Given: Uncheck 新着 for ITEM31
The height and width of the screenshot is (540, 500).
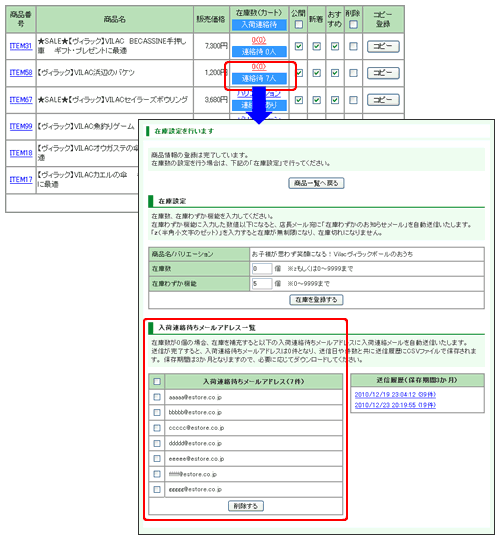Looking at the screenshot, I should 317,46.
